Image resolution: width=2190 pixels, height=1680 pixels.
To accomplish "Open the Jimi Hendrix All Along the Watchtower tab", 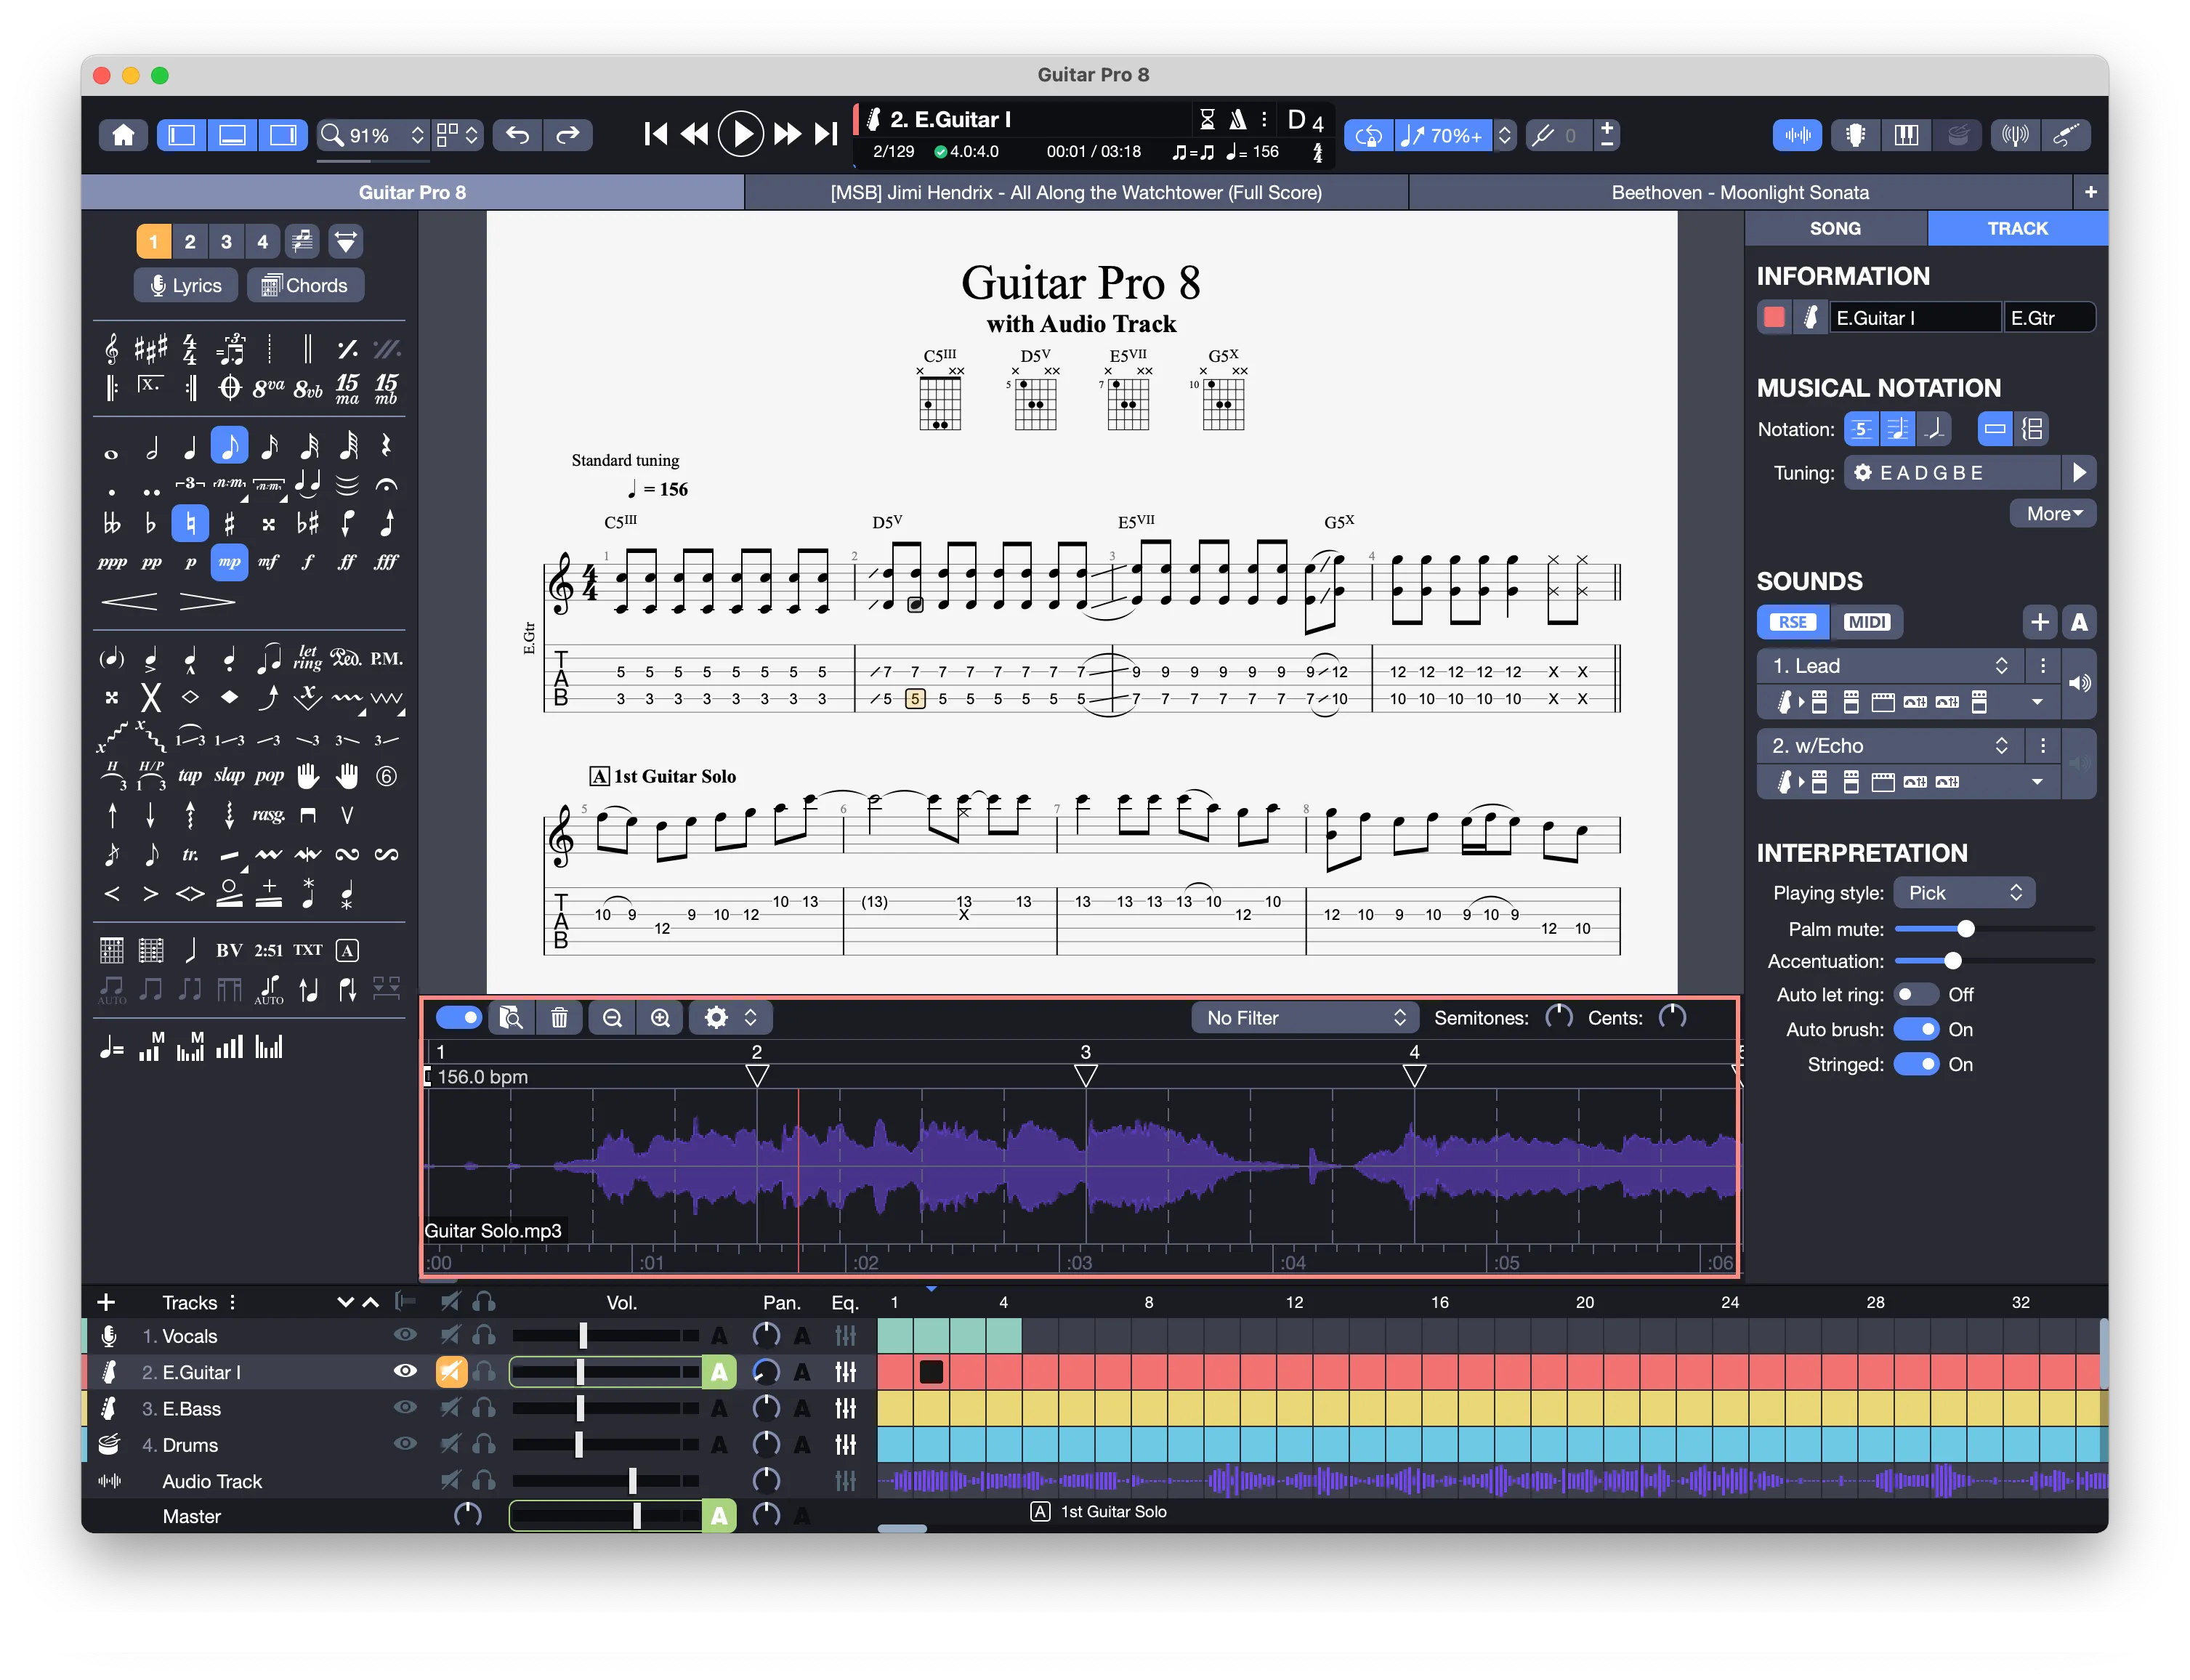I will 1075,192.
